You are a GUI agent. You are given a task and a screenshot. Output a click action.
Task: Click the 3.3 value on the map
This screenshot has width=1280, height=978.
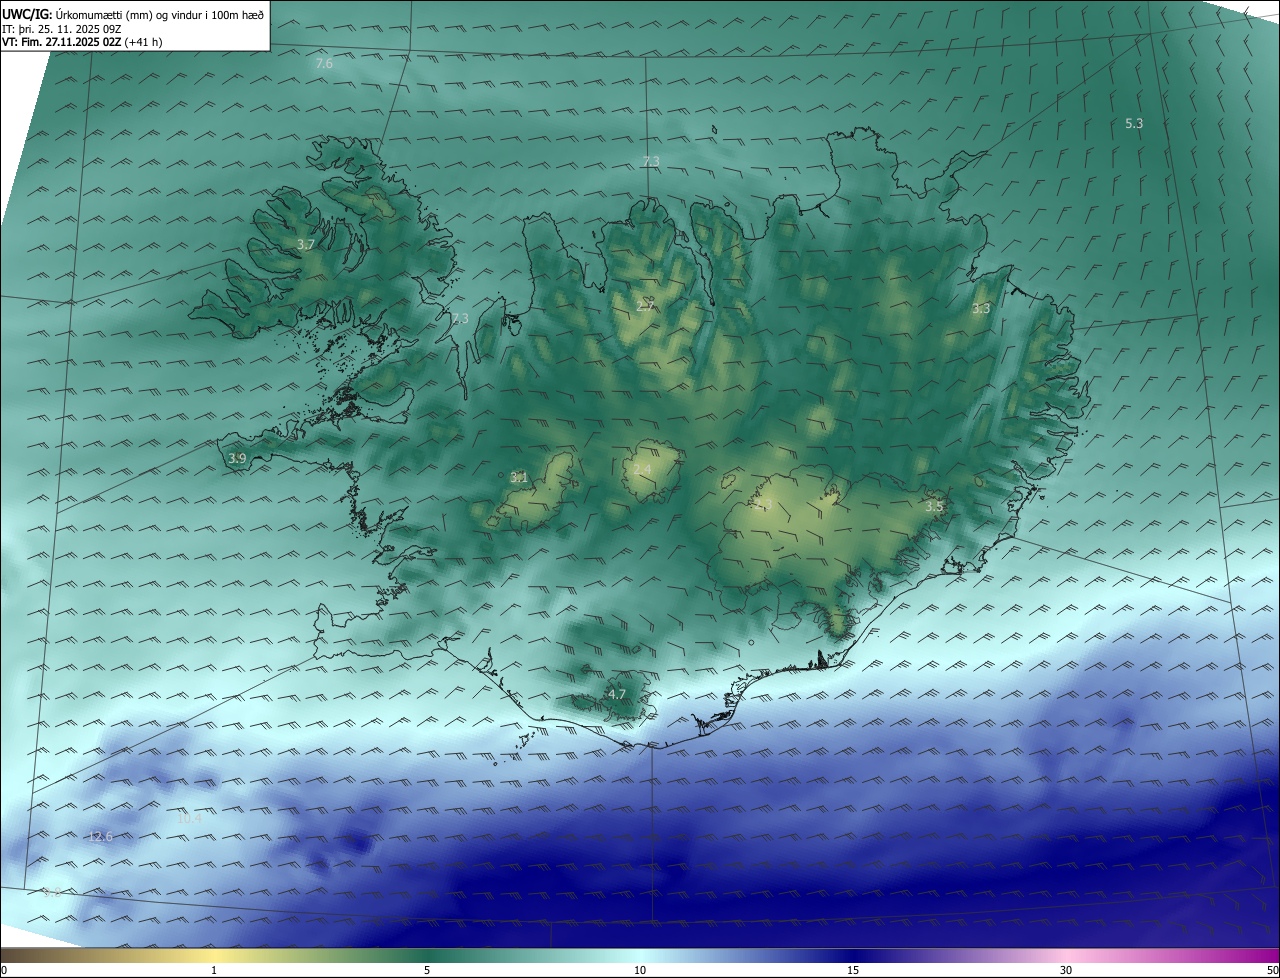click(981, 309)
